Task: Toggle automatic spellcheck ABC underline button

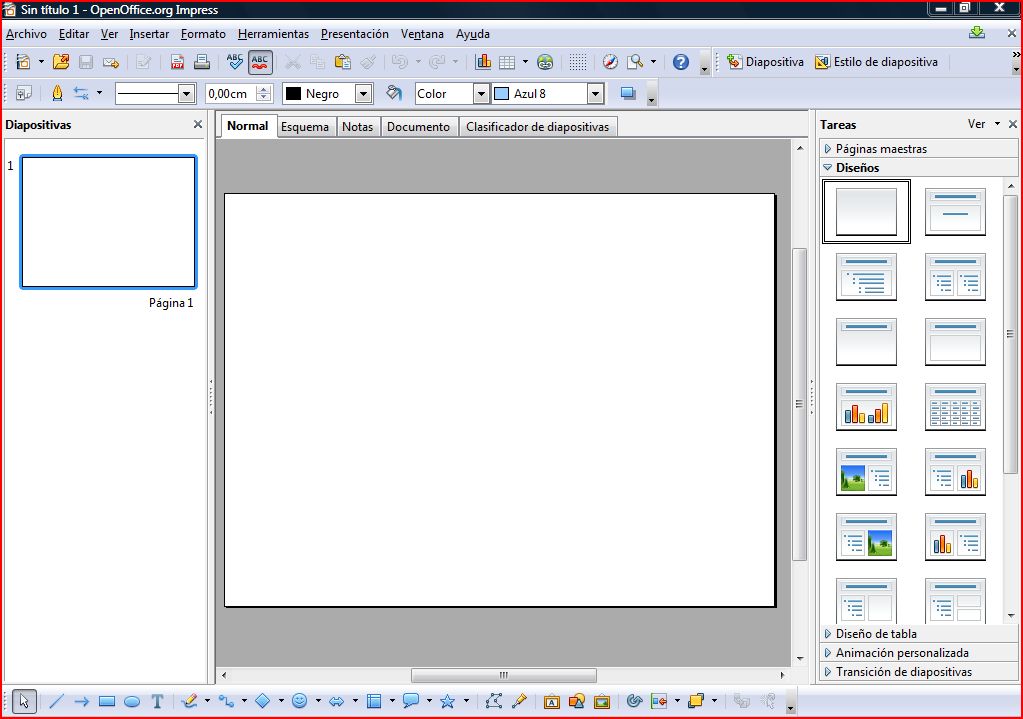Action: coord(260,62)
